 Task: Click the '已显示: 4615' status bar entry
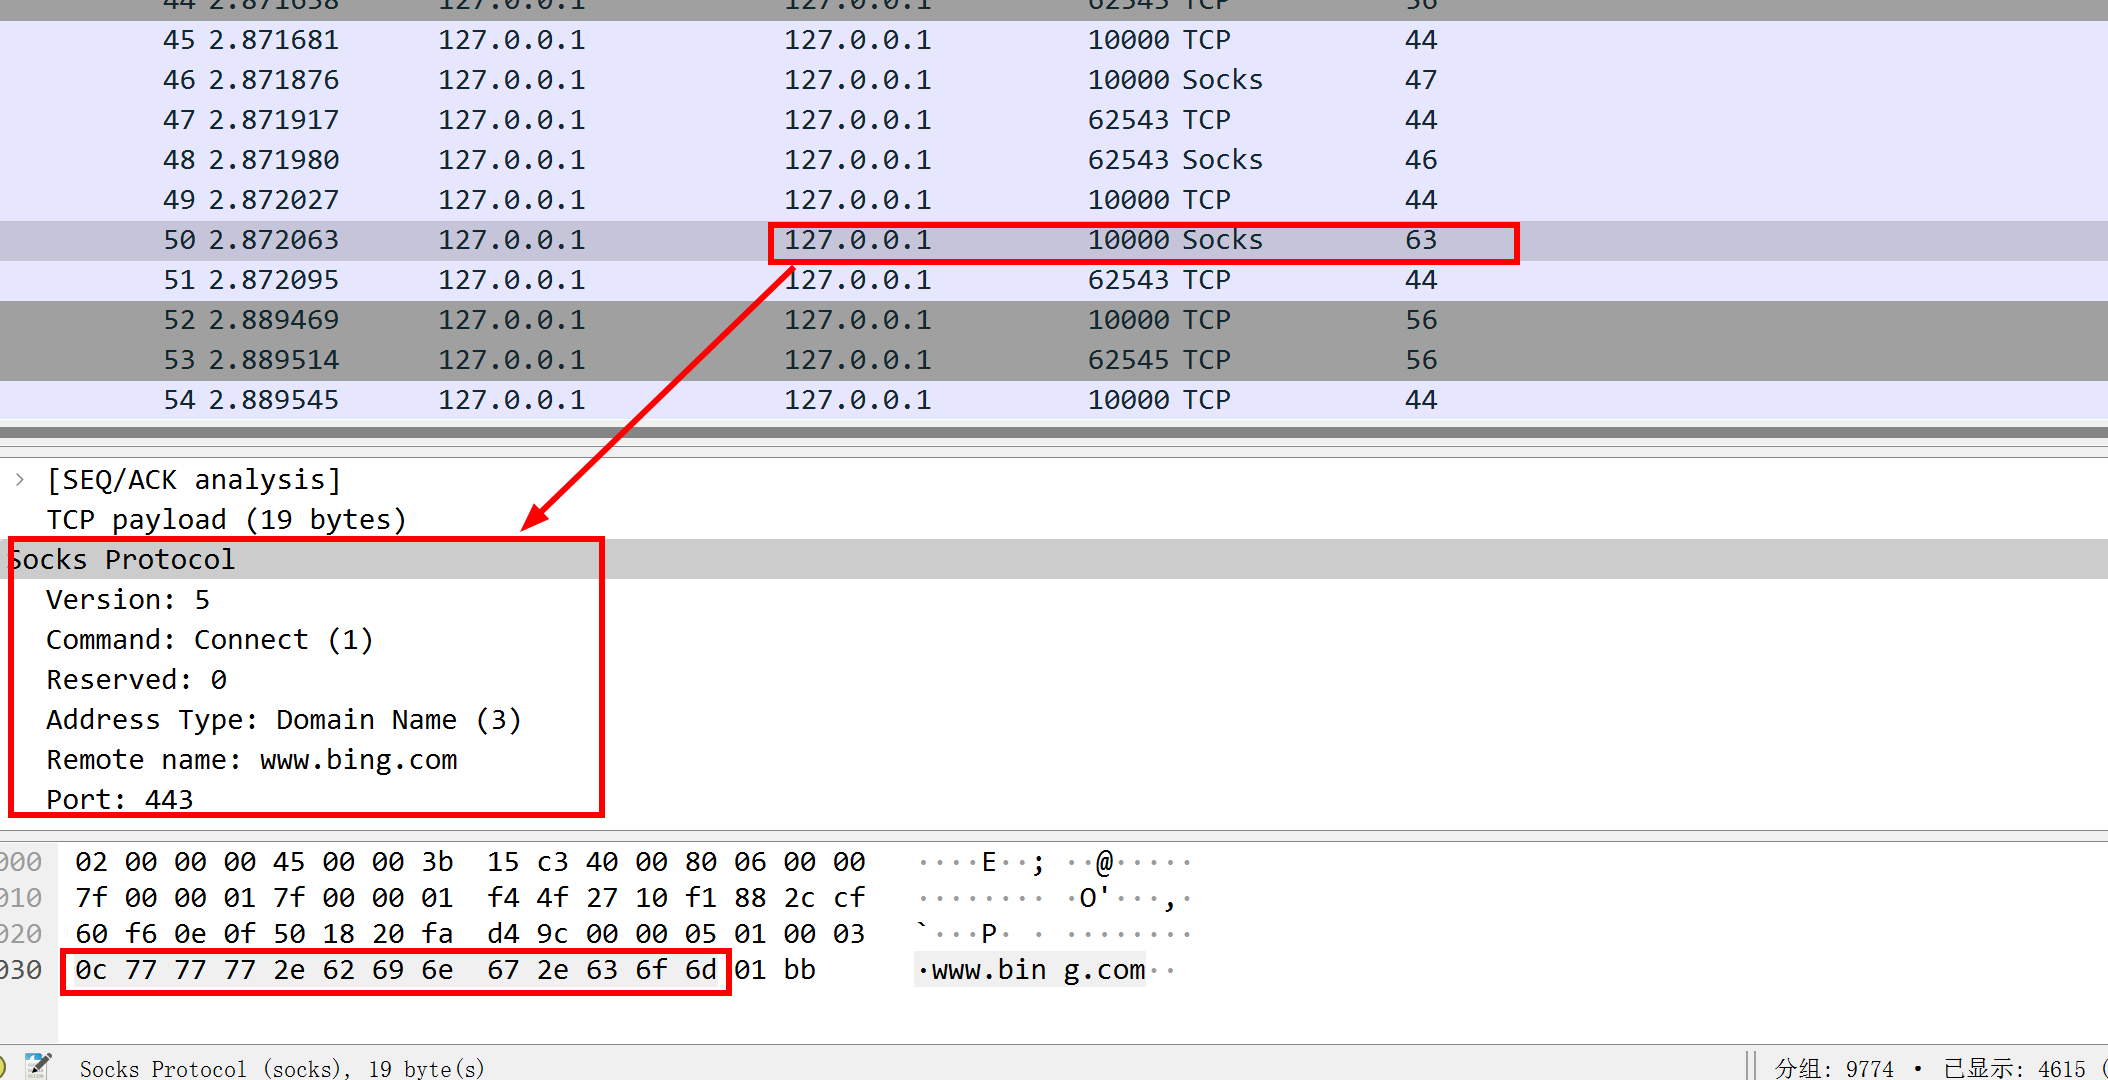(2015, 1068)
